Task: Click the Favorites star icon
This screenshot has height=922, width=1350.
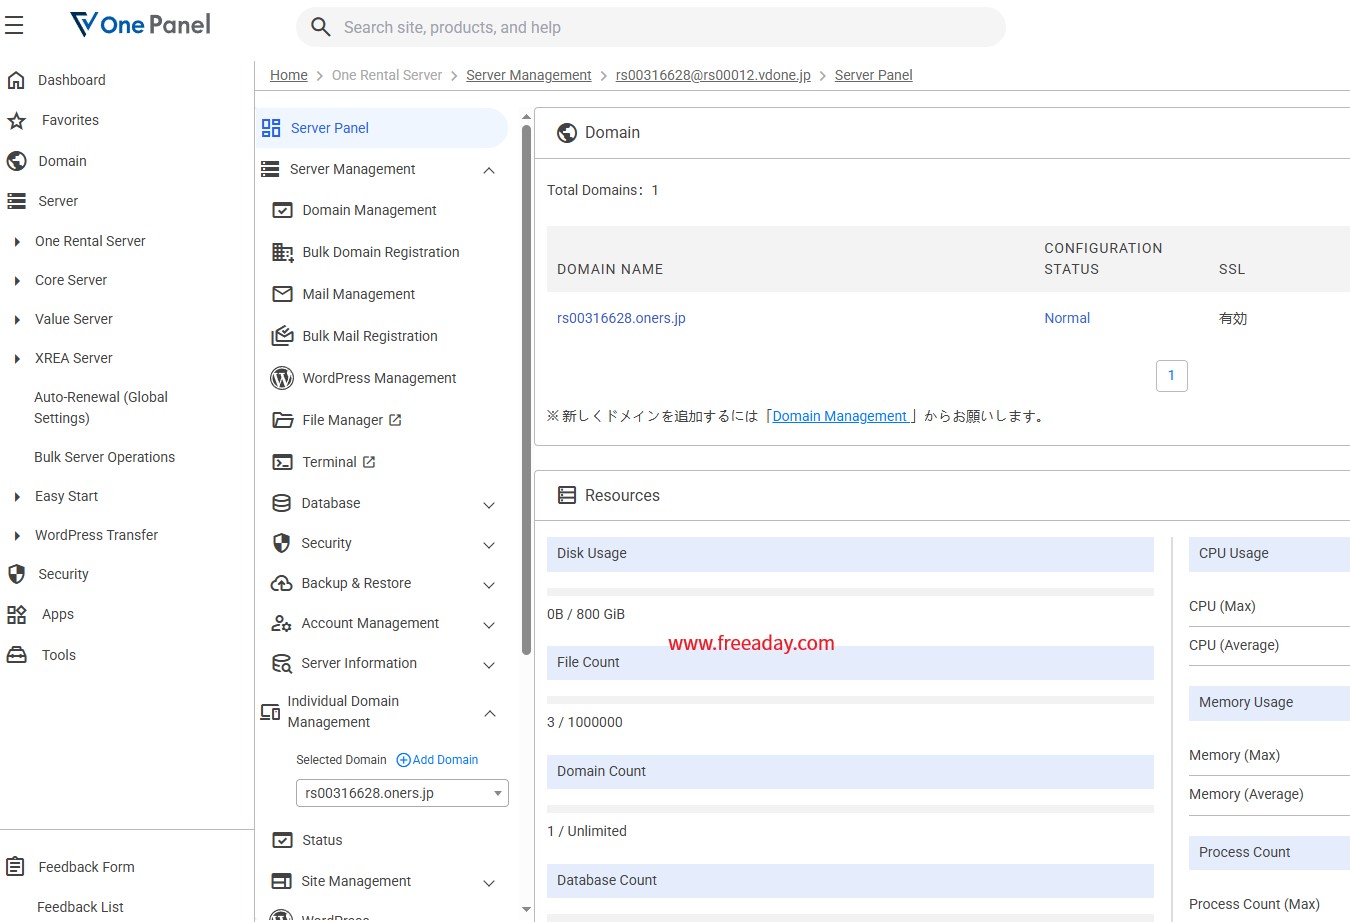Action: (x=17, y=121)
